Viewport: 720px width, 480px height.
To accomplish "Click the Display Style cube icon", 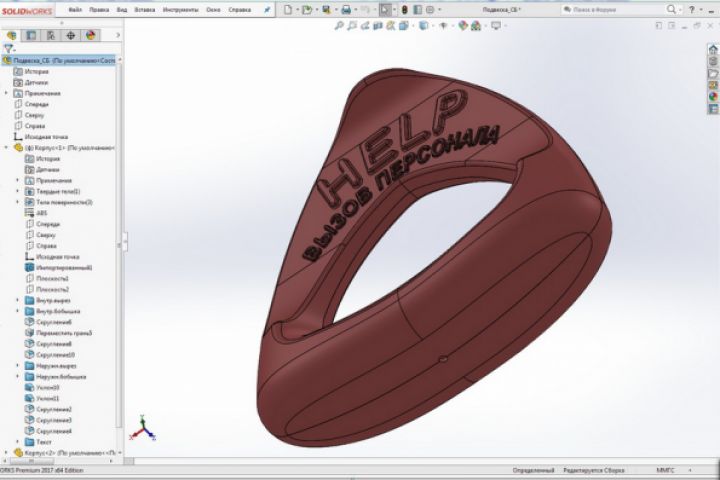I will (x=423, y=26).
